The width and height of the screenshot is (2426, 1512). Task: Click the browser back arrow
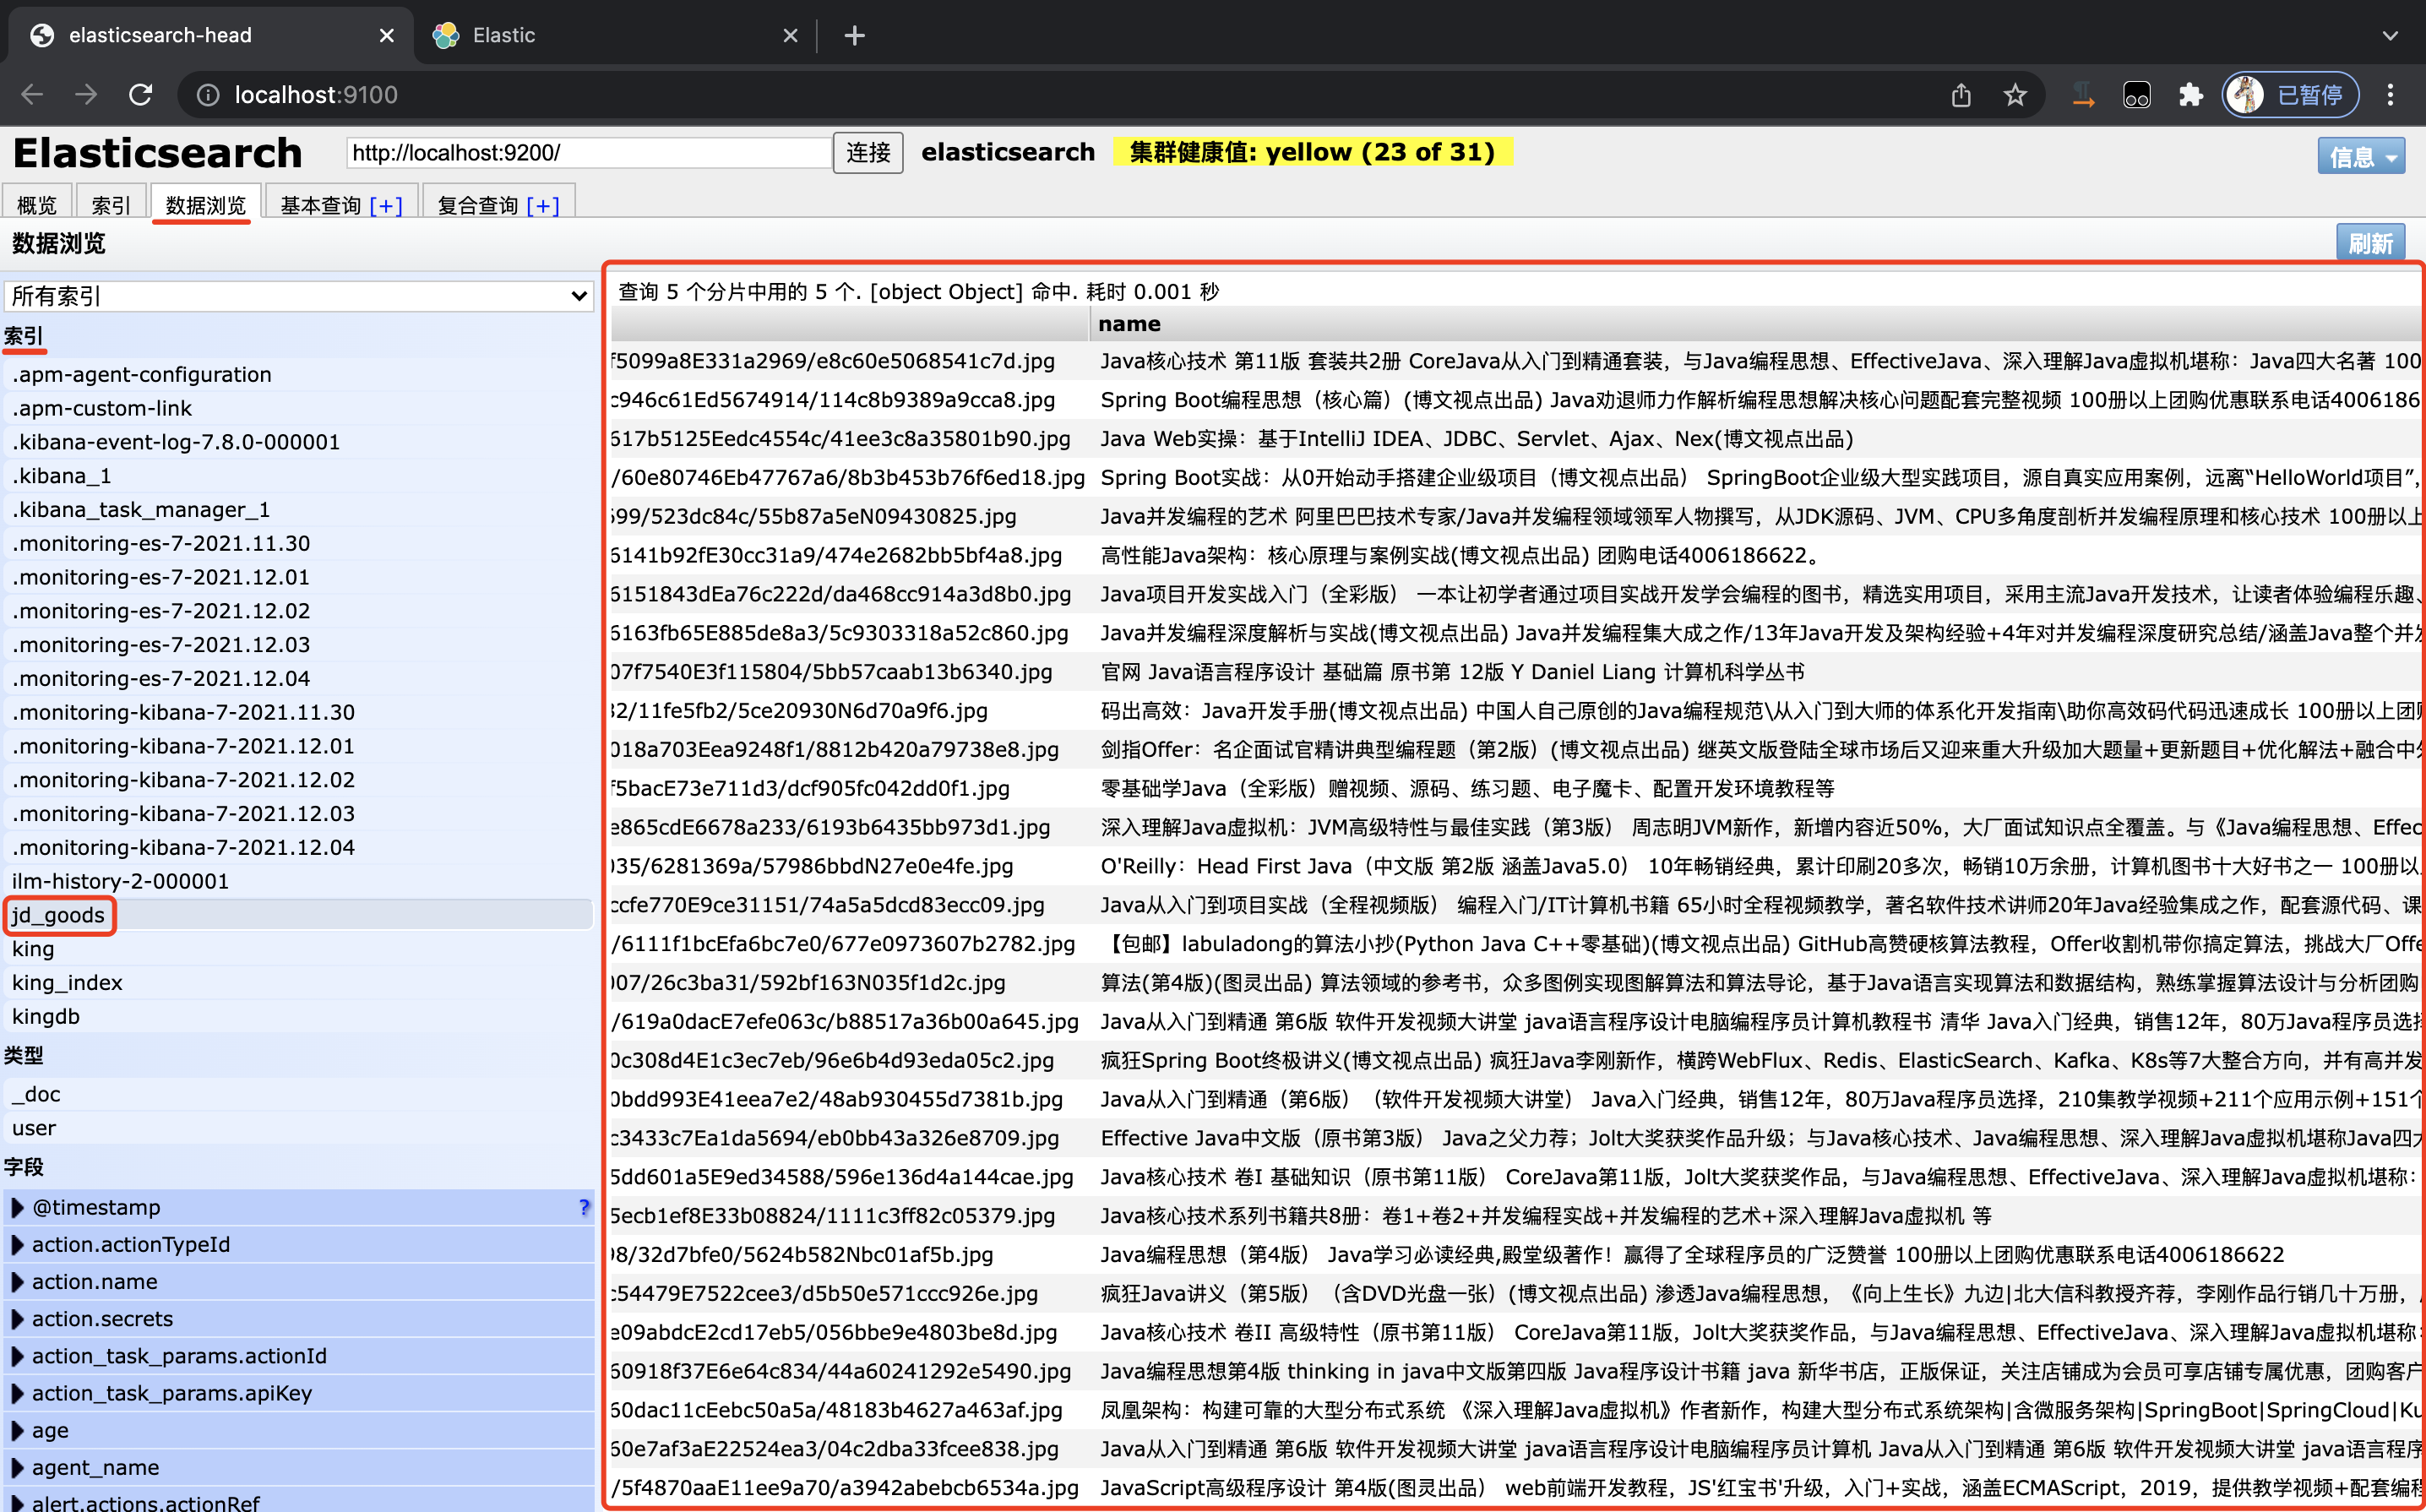pyautogui.click(x=32, y=95)
